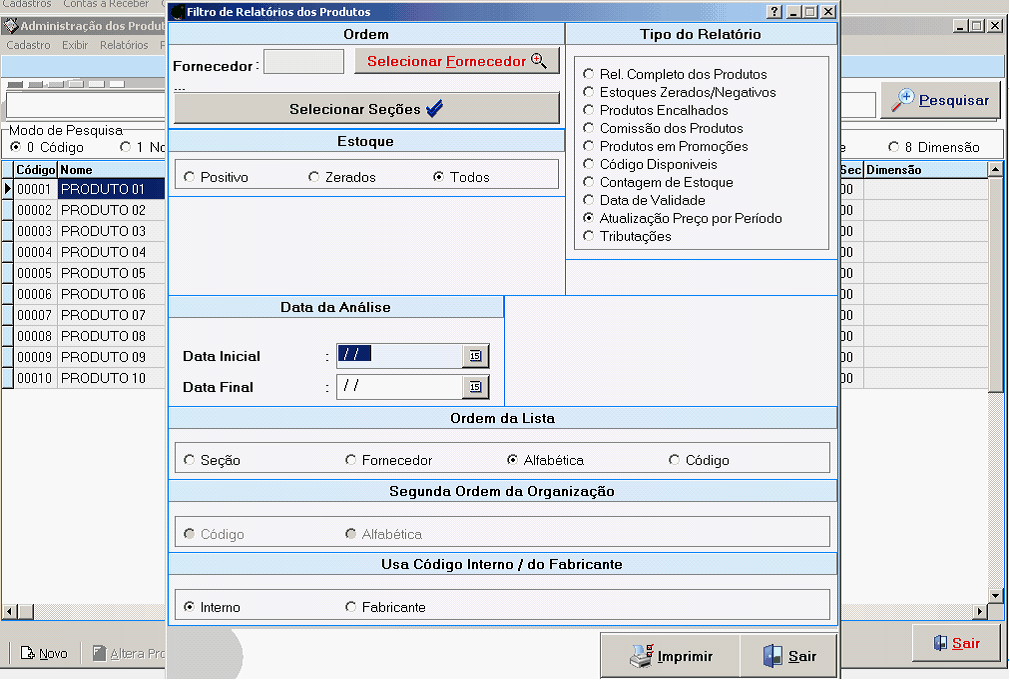Set list order to Código
Viewport: 1010px width, 680px height.
(675, 460)
